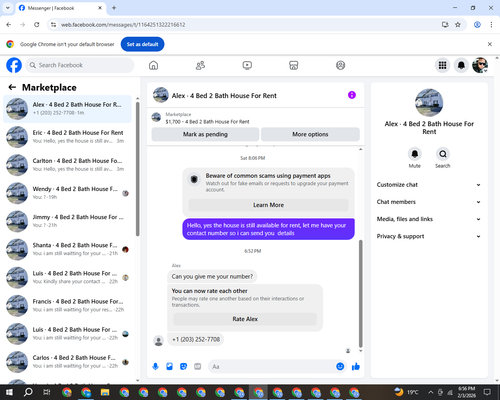Set Chrome as default browser
This screenshot has width=500, height=400.
[142, 44]
